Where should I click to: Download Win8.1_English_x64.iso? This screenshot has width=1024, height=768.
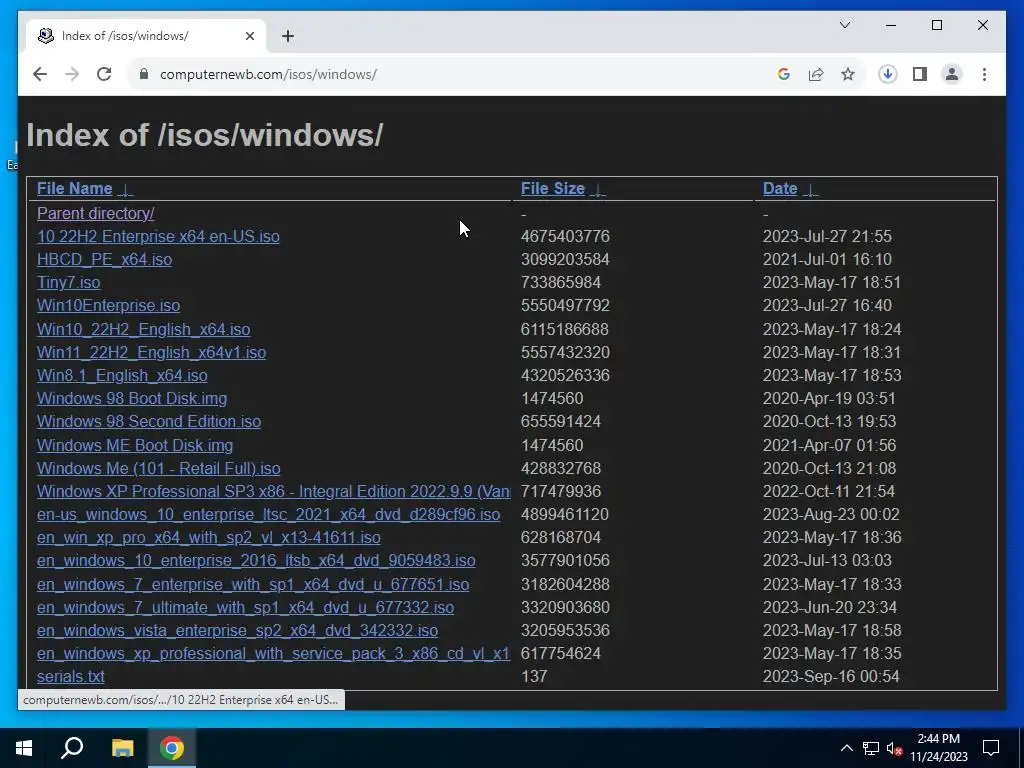point(122,376)
